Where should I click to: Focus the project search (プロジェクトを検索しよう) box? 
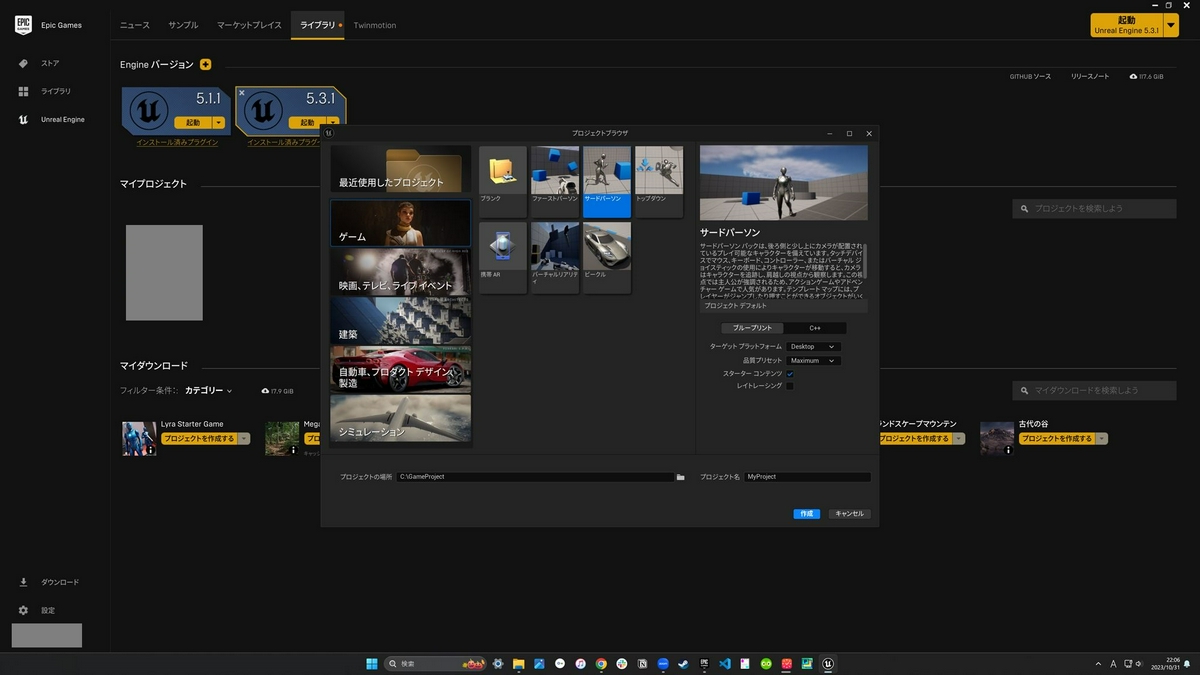[1094, 208]
